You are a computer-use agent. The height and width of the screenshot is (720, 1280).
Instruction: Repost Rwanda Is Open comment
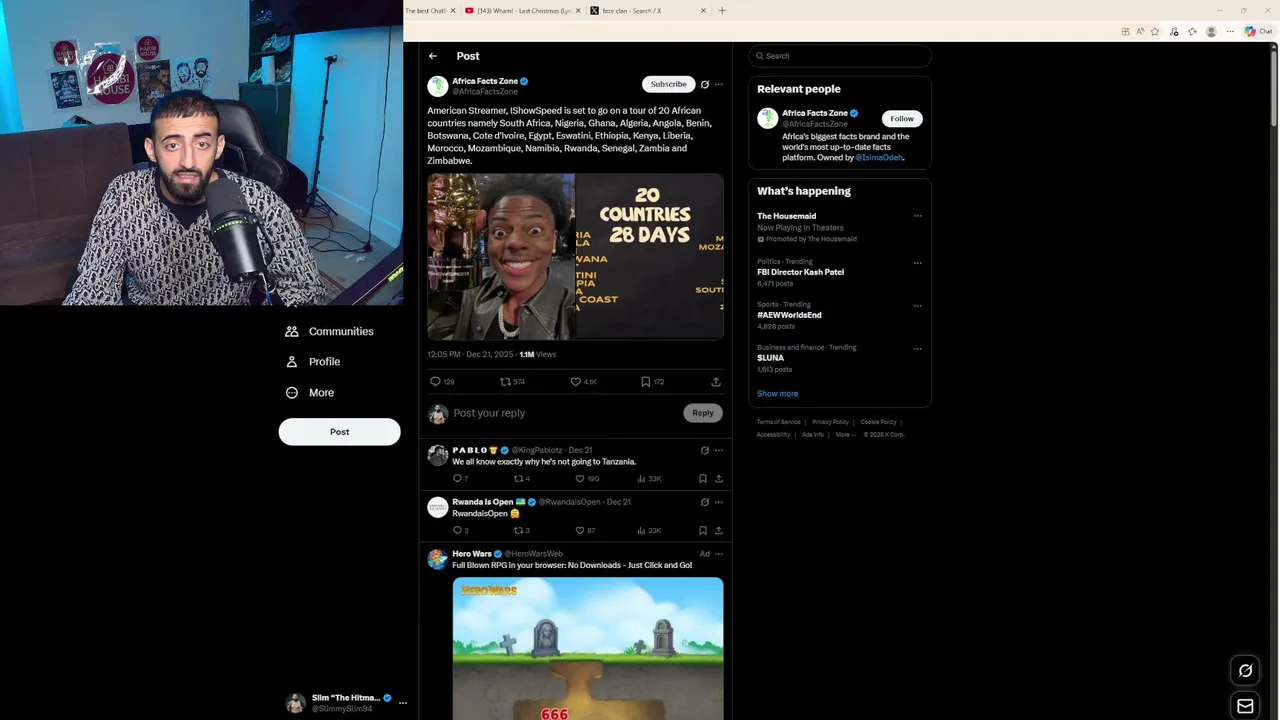(x=518, y=531)
